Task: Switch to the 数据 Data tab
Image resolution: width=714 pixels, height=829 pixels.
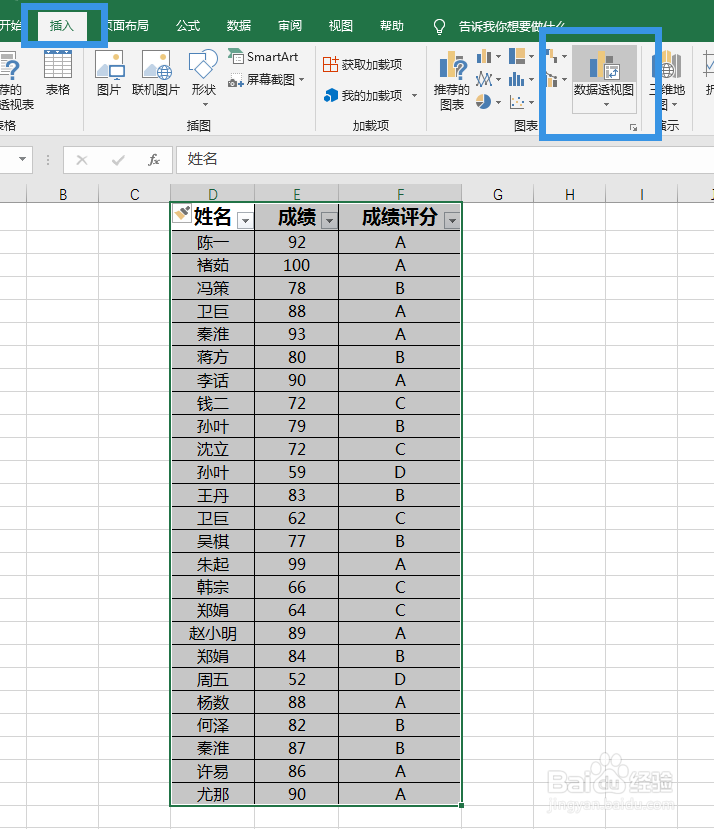Action: pyautogui.click(x=239, y=26)
